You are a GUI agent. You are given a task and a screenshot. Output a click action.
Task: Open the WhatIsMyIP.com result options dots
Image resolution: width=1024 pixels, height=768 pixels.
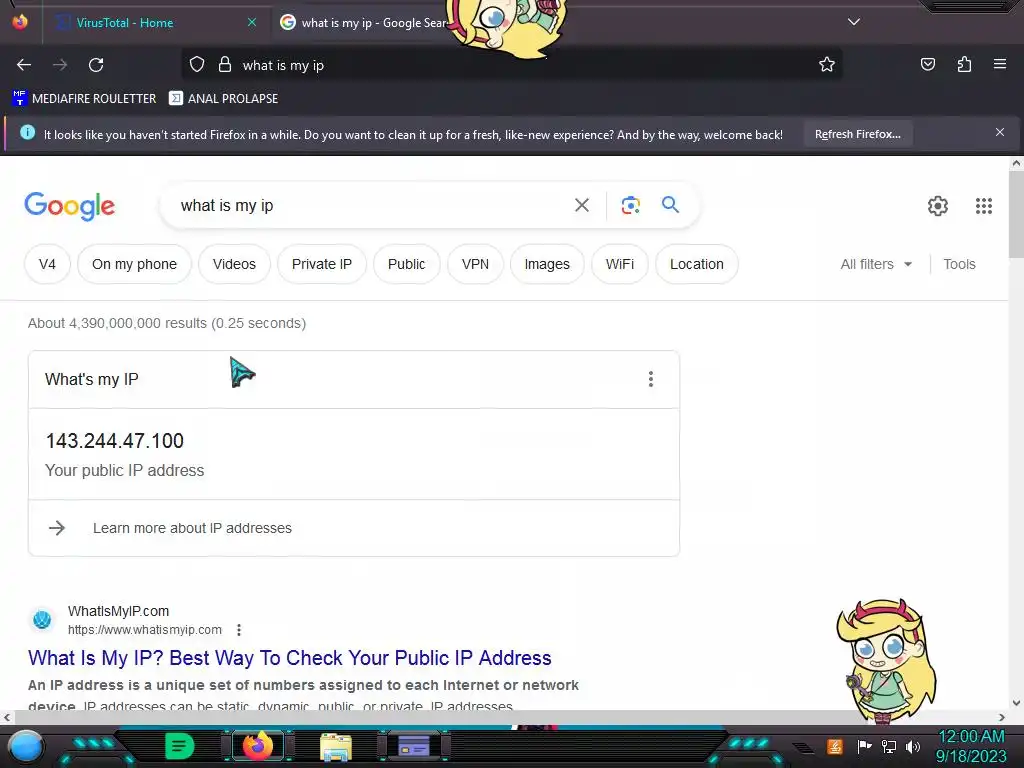[239, 630]
